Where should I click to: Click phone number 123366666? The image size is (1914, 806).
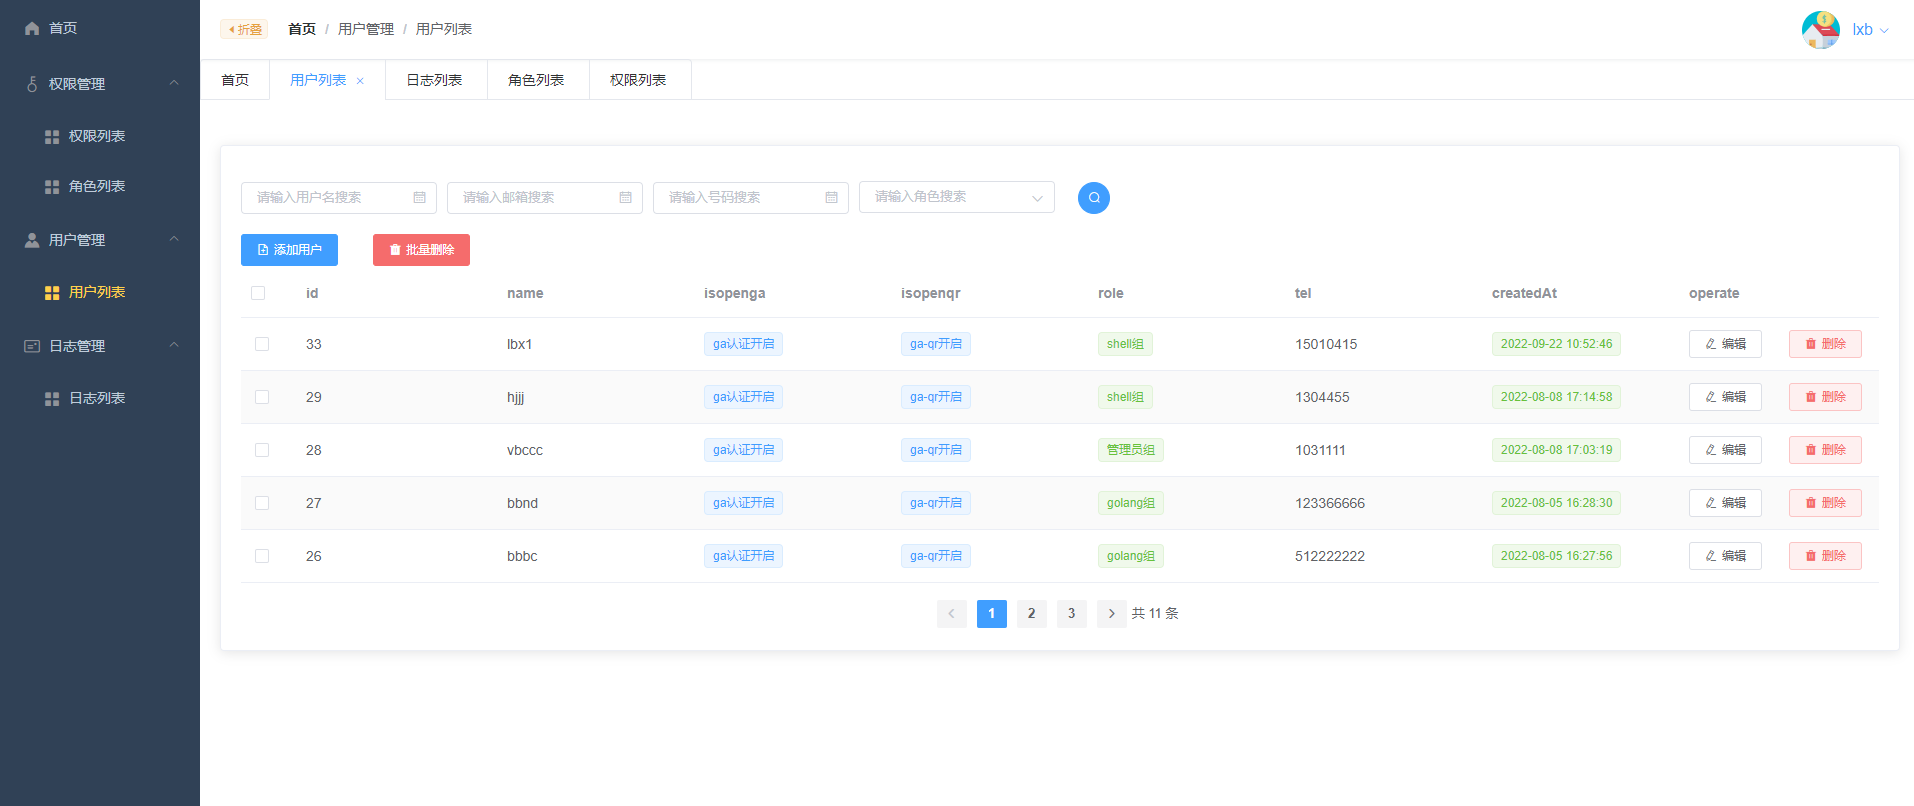click(1330, 503)
